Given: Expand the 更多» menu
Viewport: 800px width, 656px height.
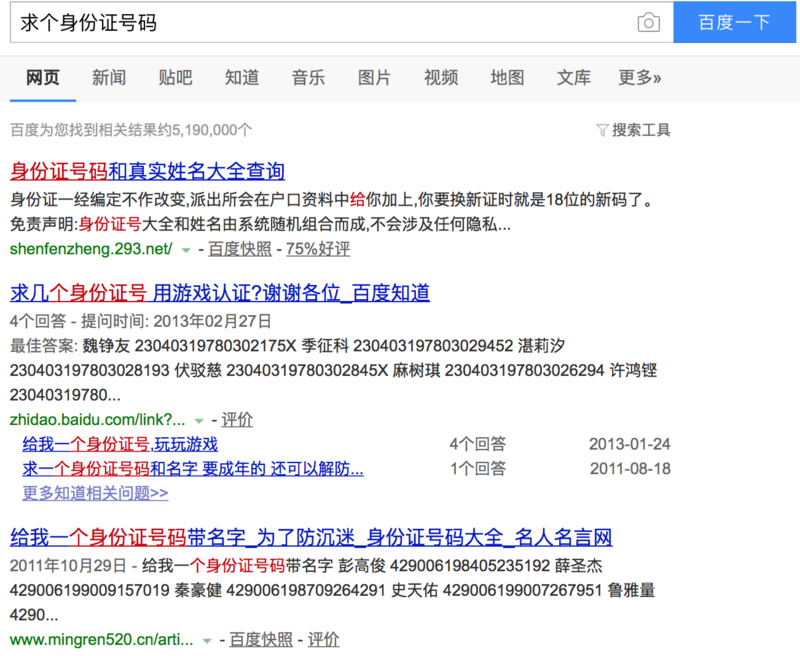Looking at the screenshot, I should (x=640, y=77).
